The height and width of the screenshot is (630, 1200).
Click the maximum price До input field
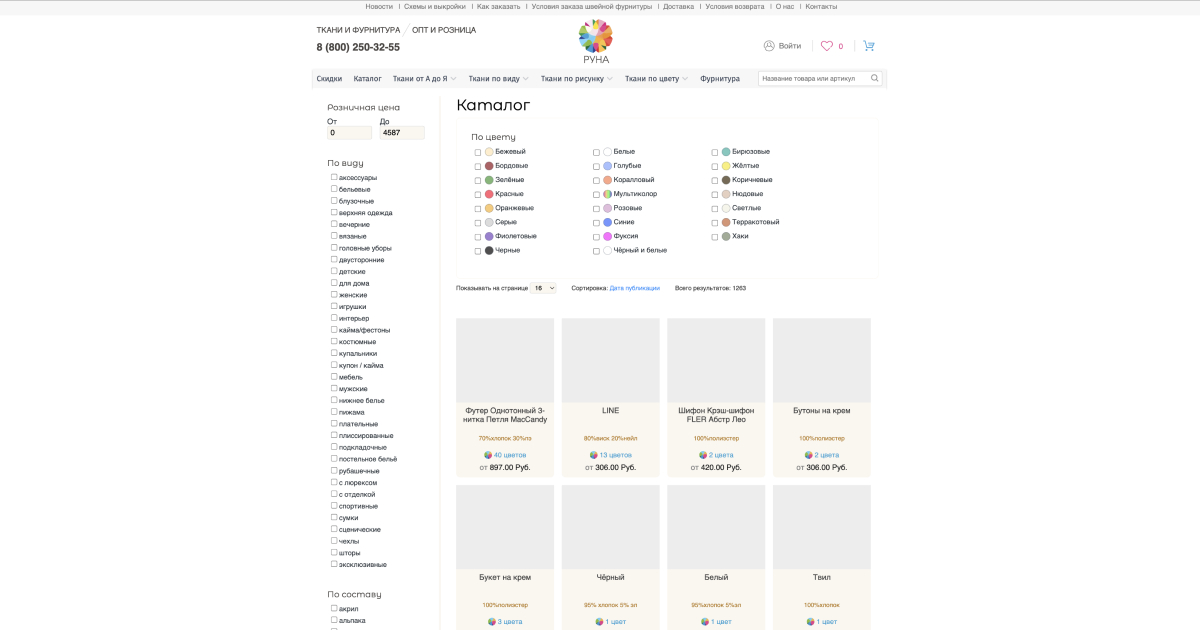(402, 133)
